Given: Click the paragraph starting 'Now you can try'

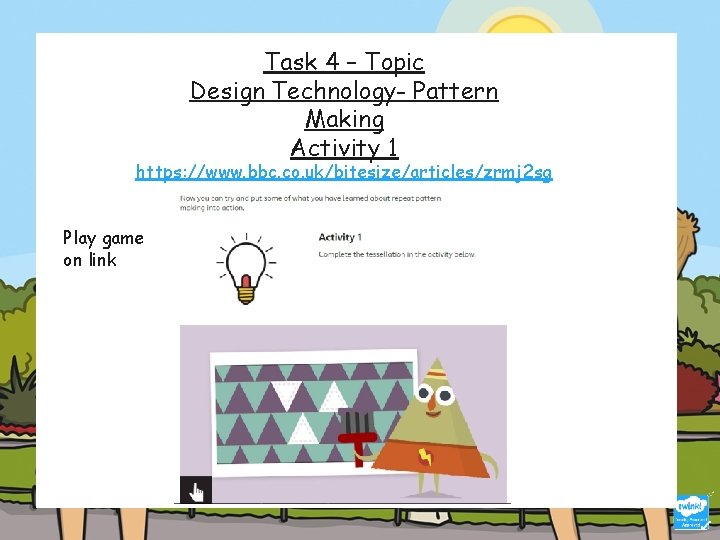Looking at the screenshot, I should [x=310, y=202].
